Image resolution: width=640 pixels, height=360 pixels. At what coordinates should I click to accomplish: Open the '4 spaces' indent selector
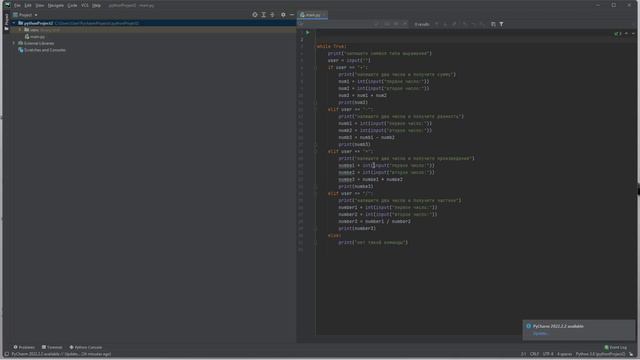(564, 354)
